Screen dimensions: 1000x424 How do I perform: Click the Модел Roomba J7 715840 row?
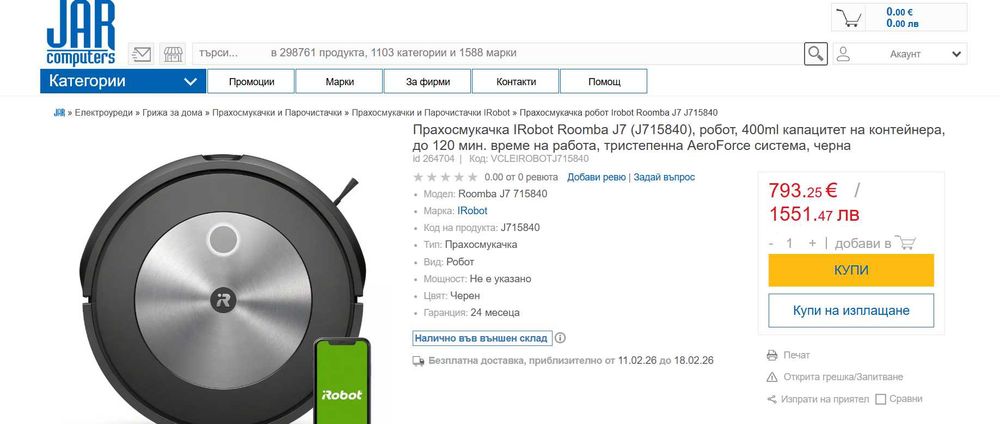click(485, 194)
